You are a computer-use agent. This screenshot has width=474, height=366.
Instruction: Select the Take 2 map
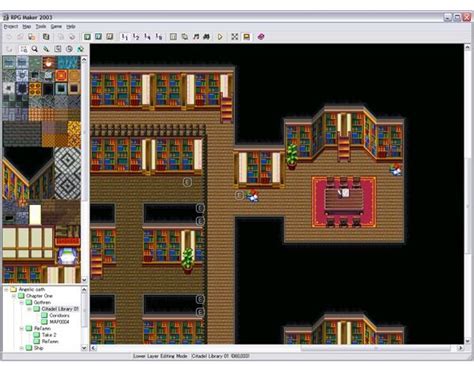[49, 335]
